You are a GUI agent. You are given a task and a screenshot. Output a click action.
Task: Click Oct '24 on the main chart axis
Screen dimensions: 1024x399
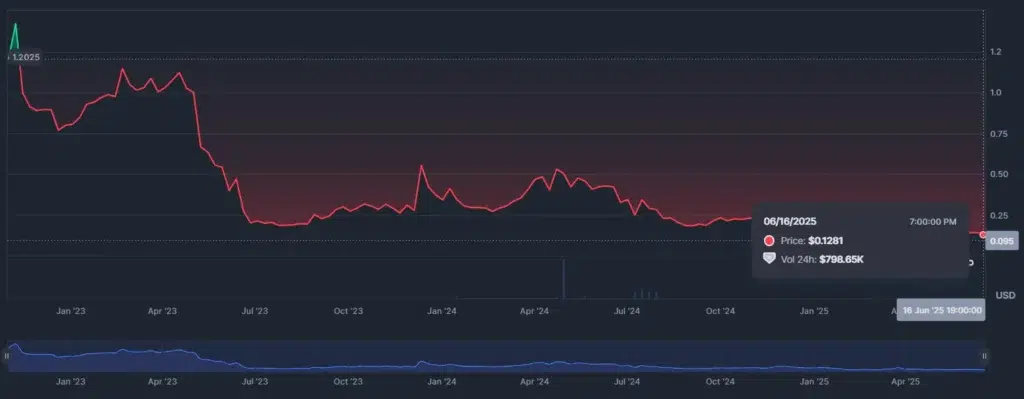click(x=721, y=311)
